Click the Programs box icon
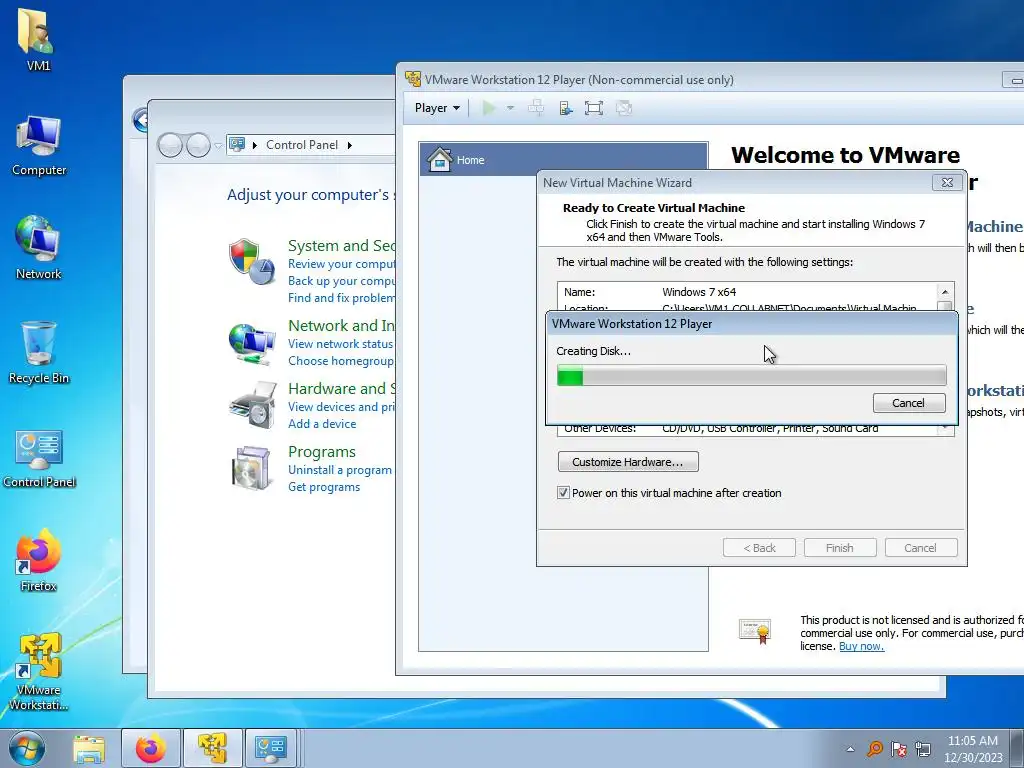Viewport: 1024px width, 768px height. 251,468
